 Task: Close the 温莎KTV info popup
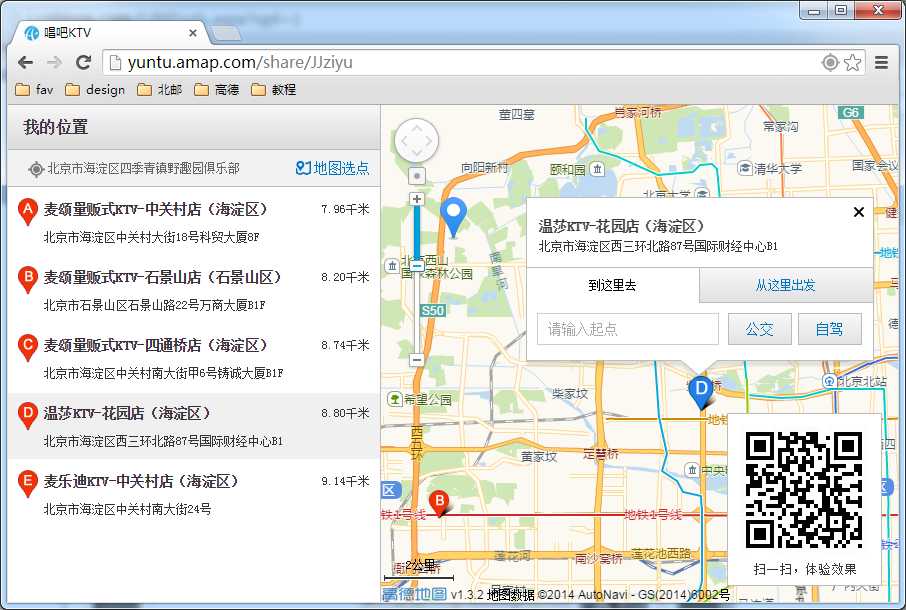[859, 213]
